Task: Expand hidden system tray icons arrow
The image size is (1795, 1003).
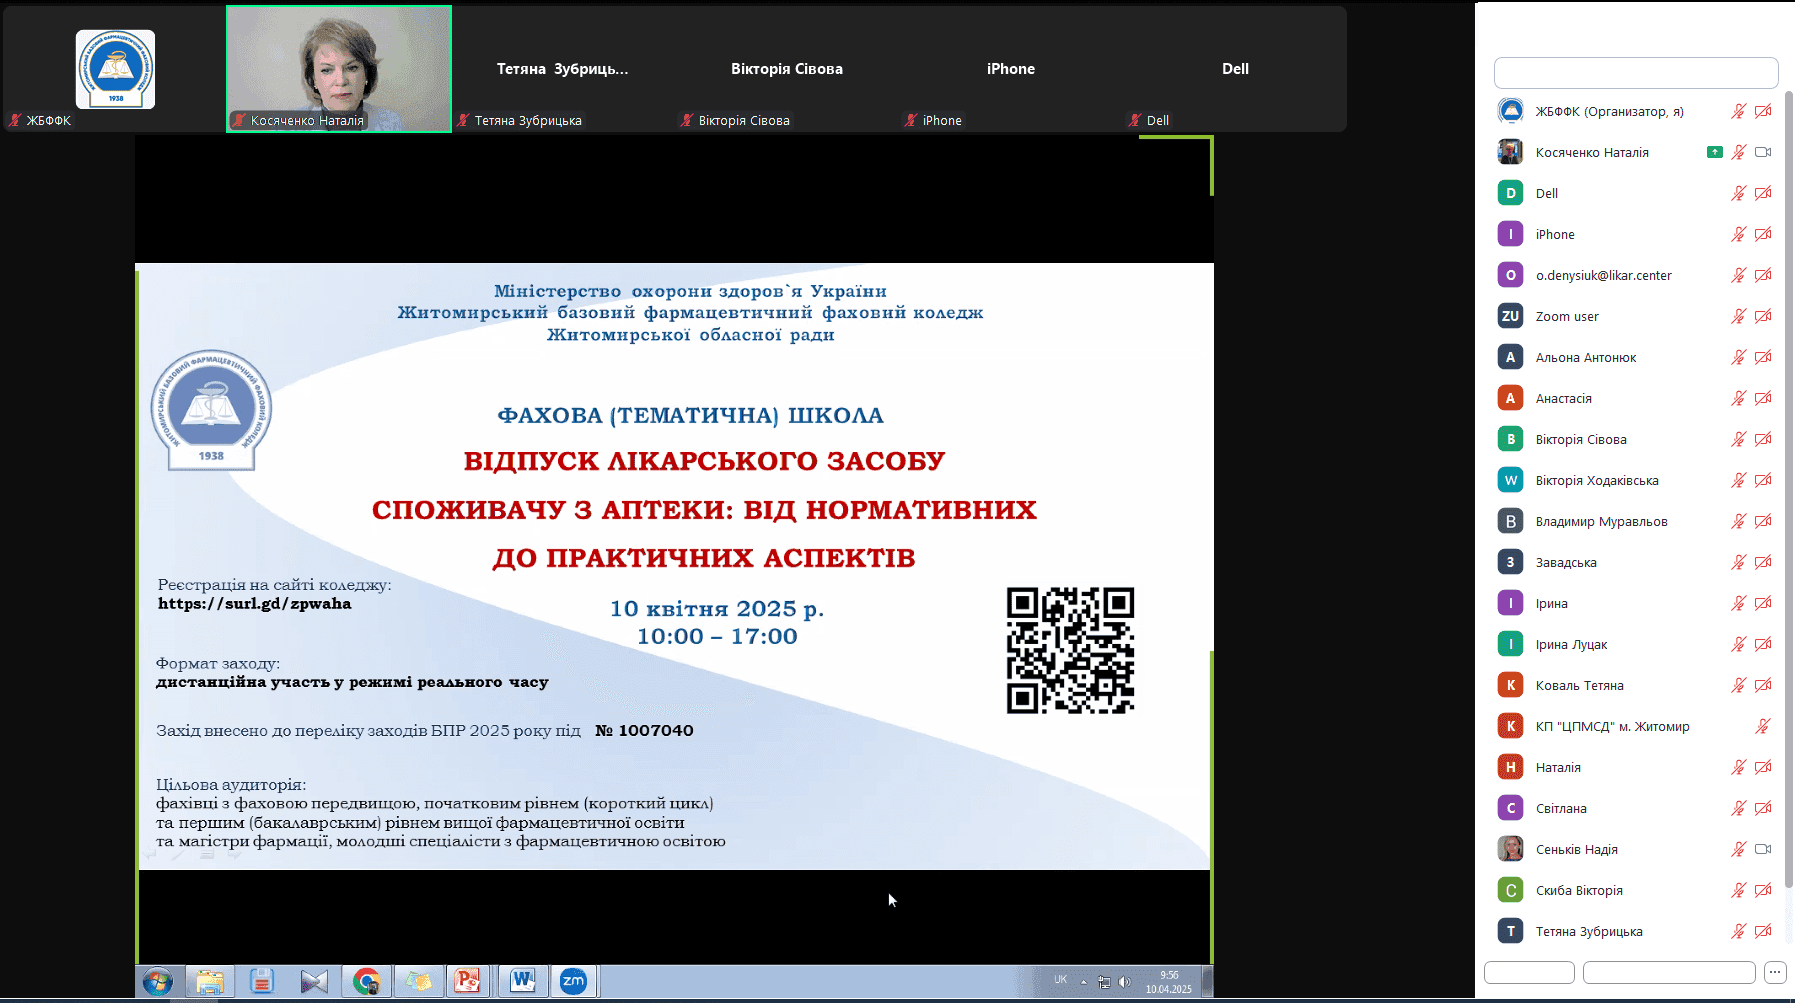Action: [x=1084, y=982]
